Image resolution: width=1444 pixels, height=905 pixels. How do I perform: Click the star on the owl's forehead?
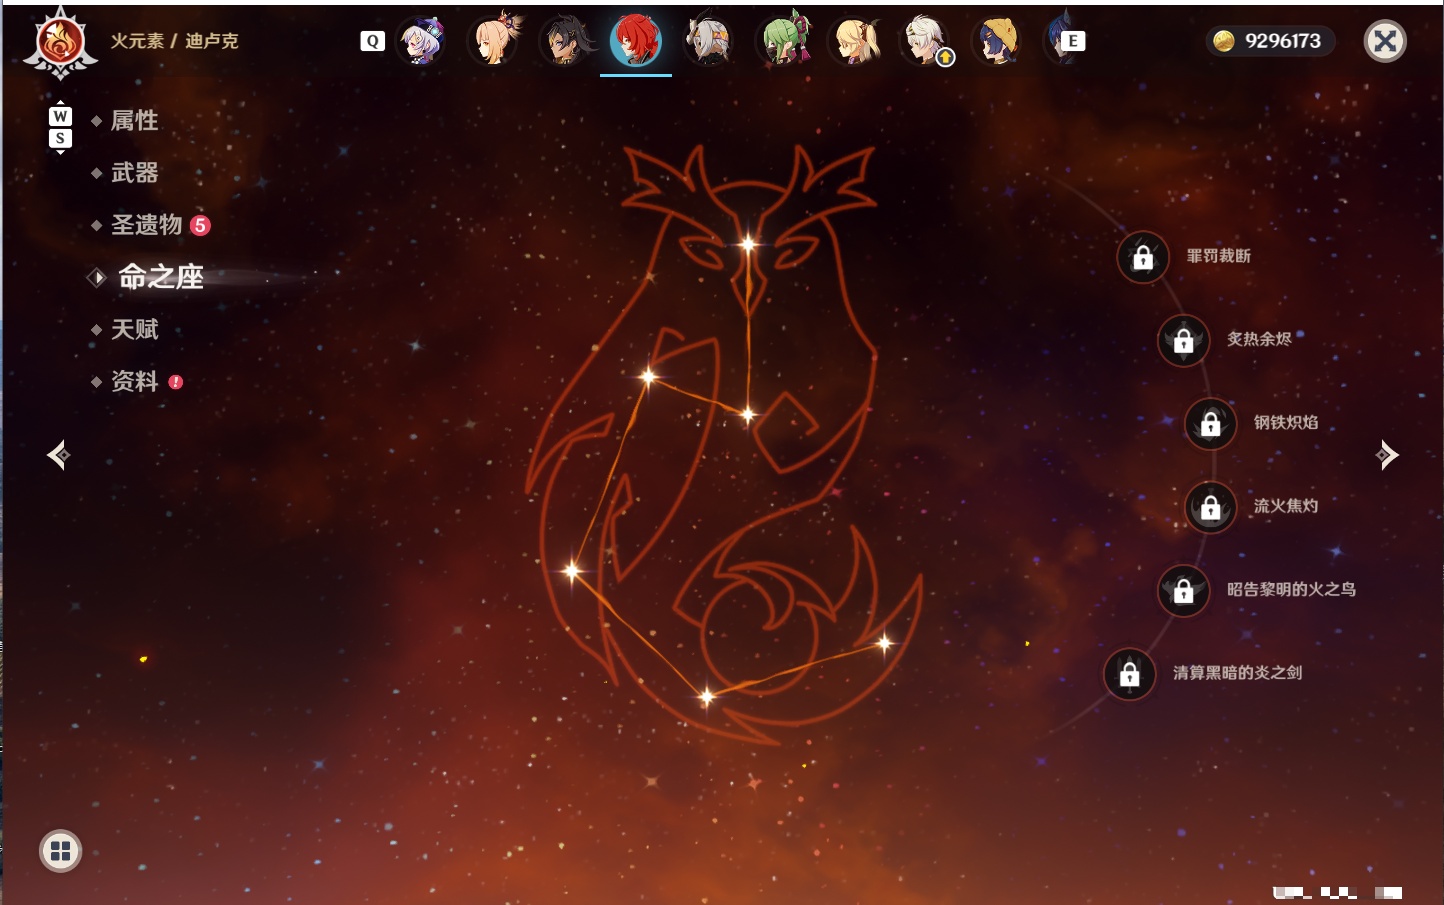click(x=748, y=243)
